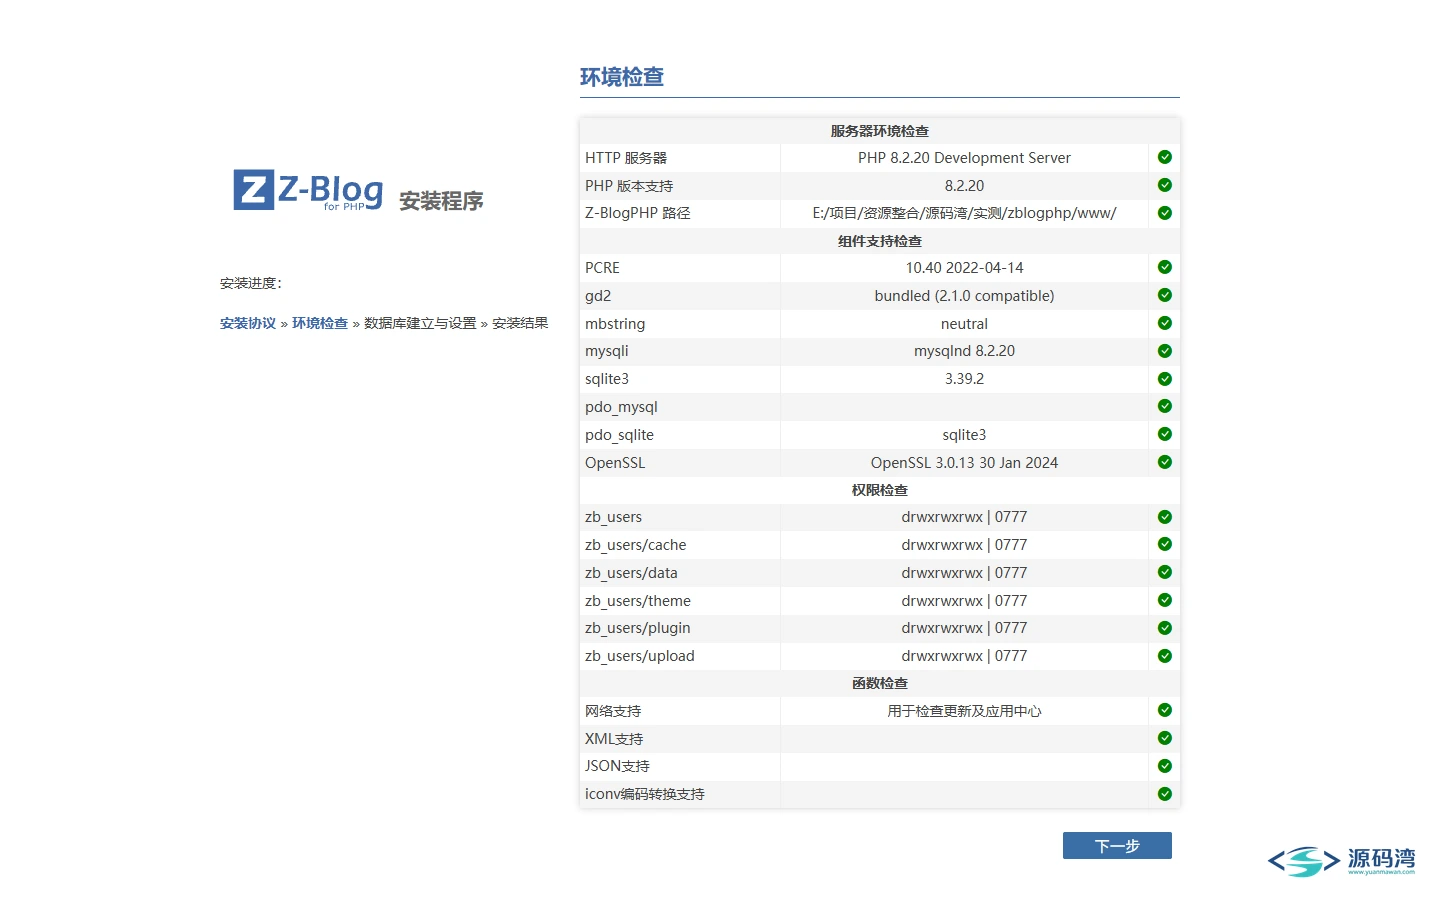This screenshot has height=900, width=1440.
Task: Click green check icon for zb_users/plugin row
Action: click(x=1165, y=628)
